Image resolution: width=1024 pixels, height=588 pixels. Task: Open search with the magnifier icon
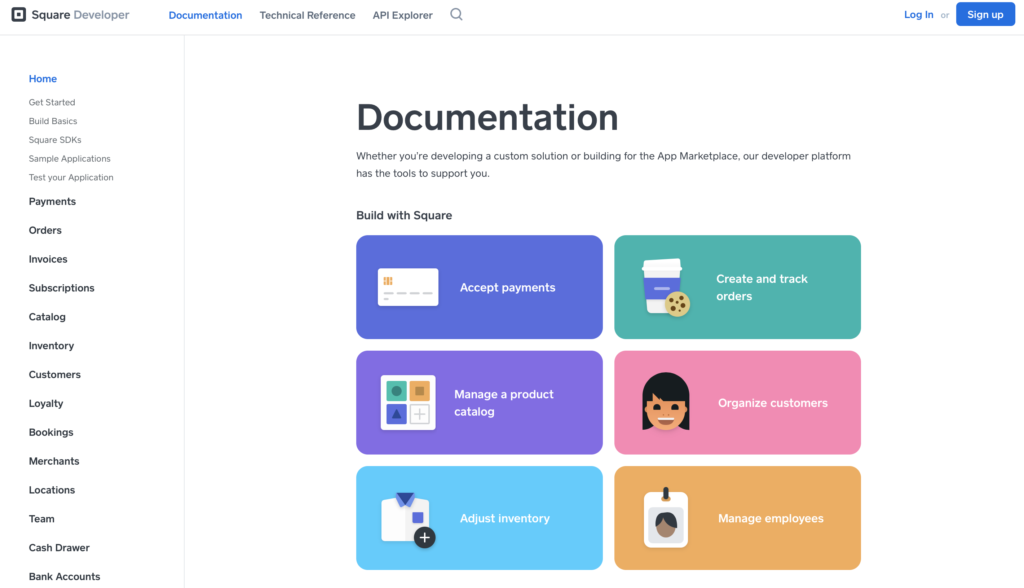pyautogui.click(x=456, y=14)
